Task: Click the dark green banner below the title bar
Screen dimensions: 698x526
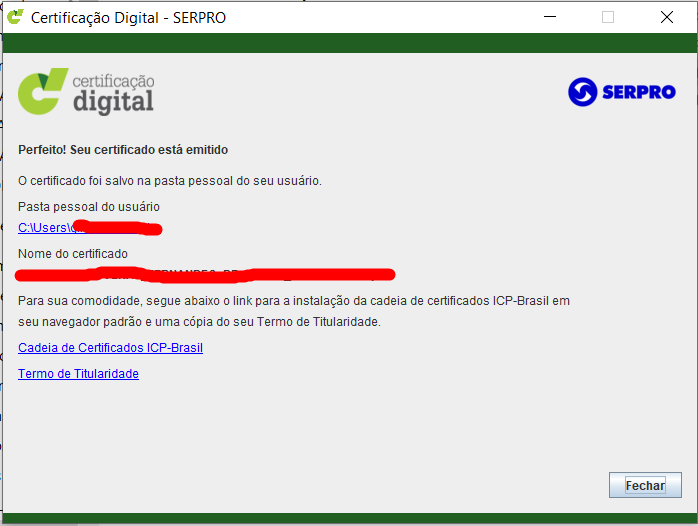Action: point(349,43)
